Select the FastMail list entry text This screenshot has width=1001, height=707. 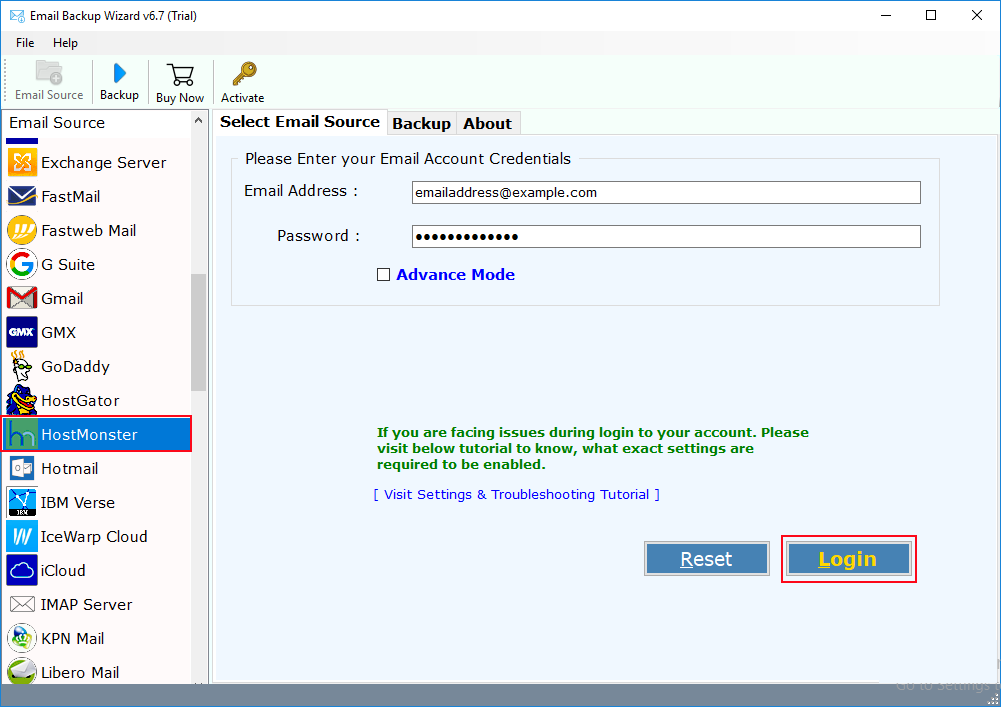point(70,197)
